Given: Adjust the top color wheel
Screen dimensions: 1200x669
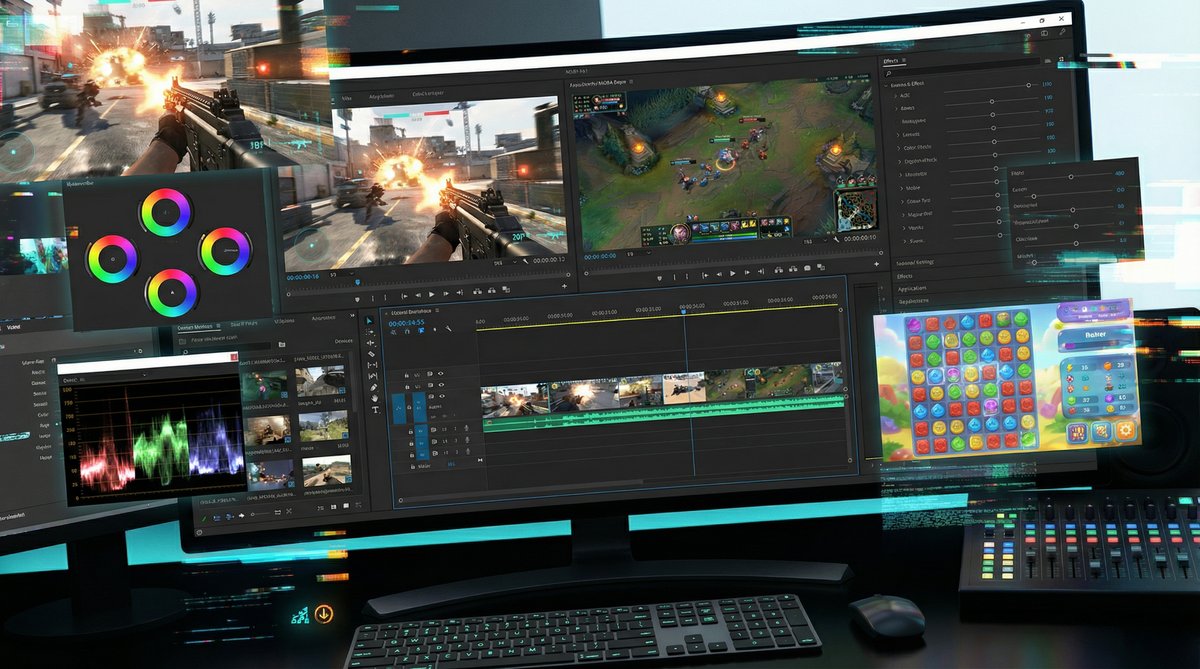Looking at the screenshot, I should click(x=165, y=212).
